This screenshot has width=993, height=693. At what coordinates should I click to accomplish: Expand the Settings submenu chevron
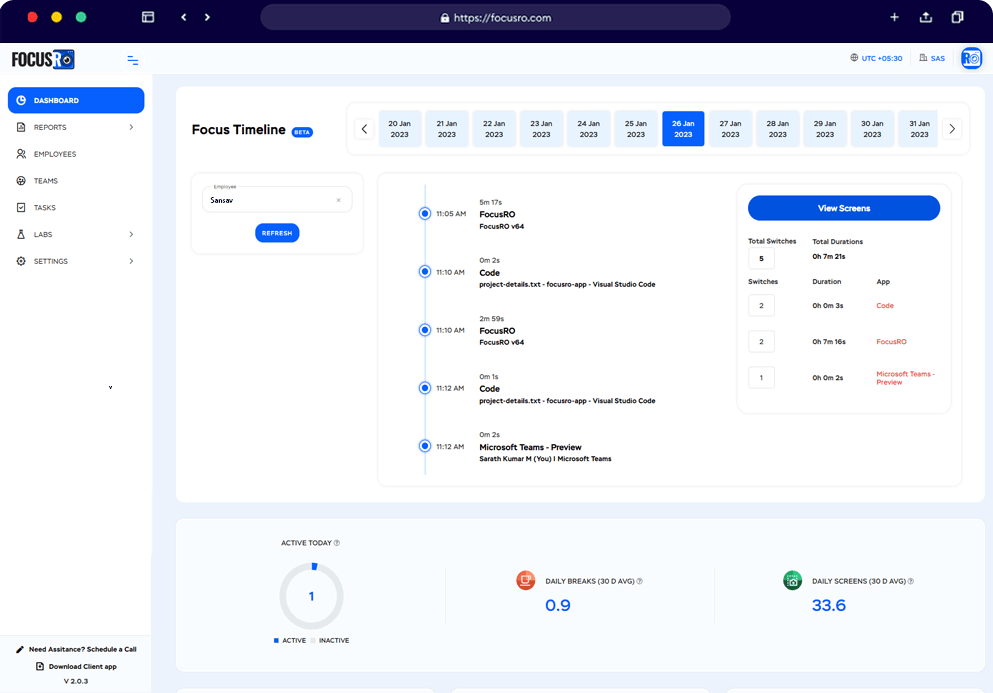tap(131, 261)
